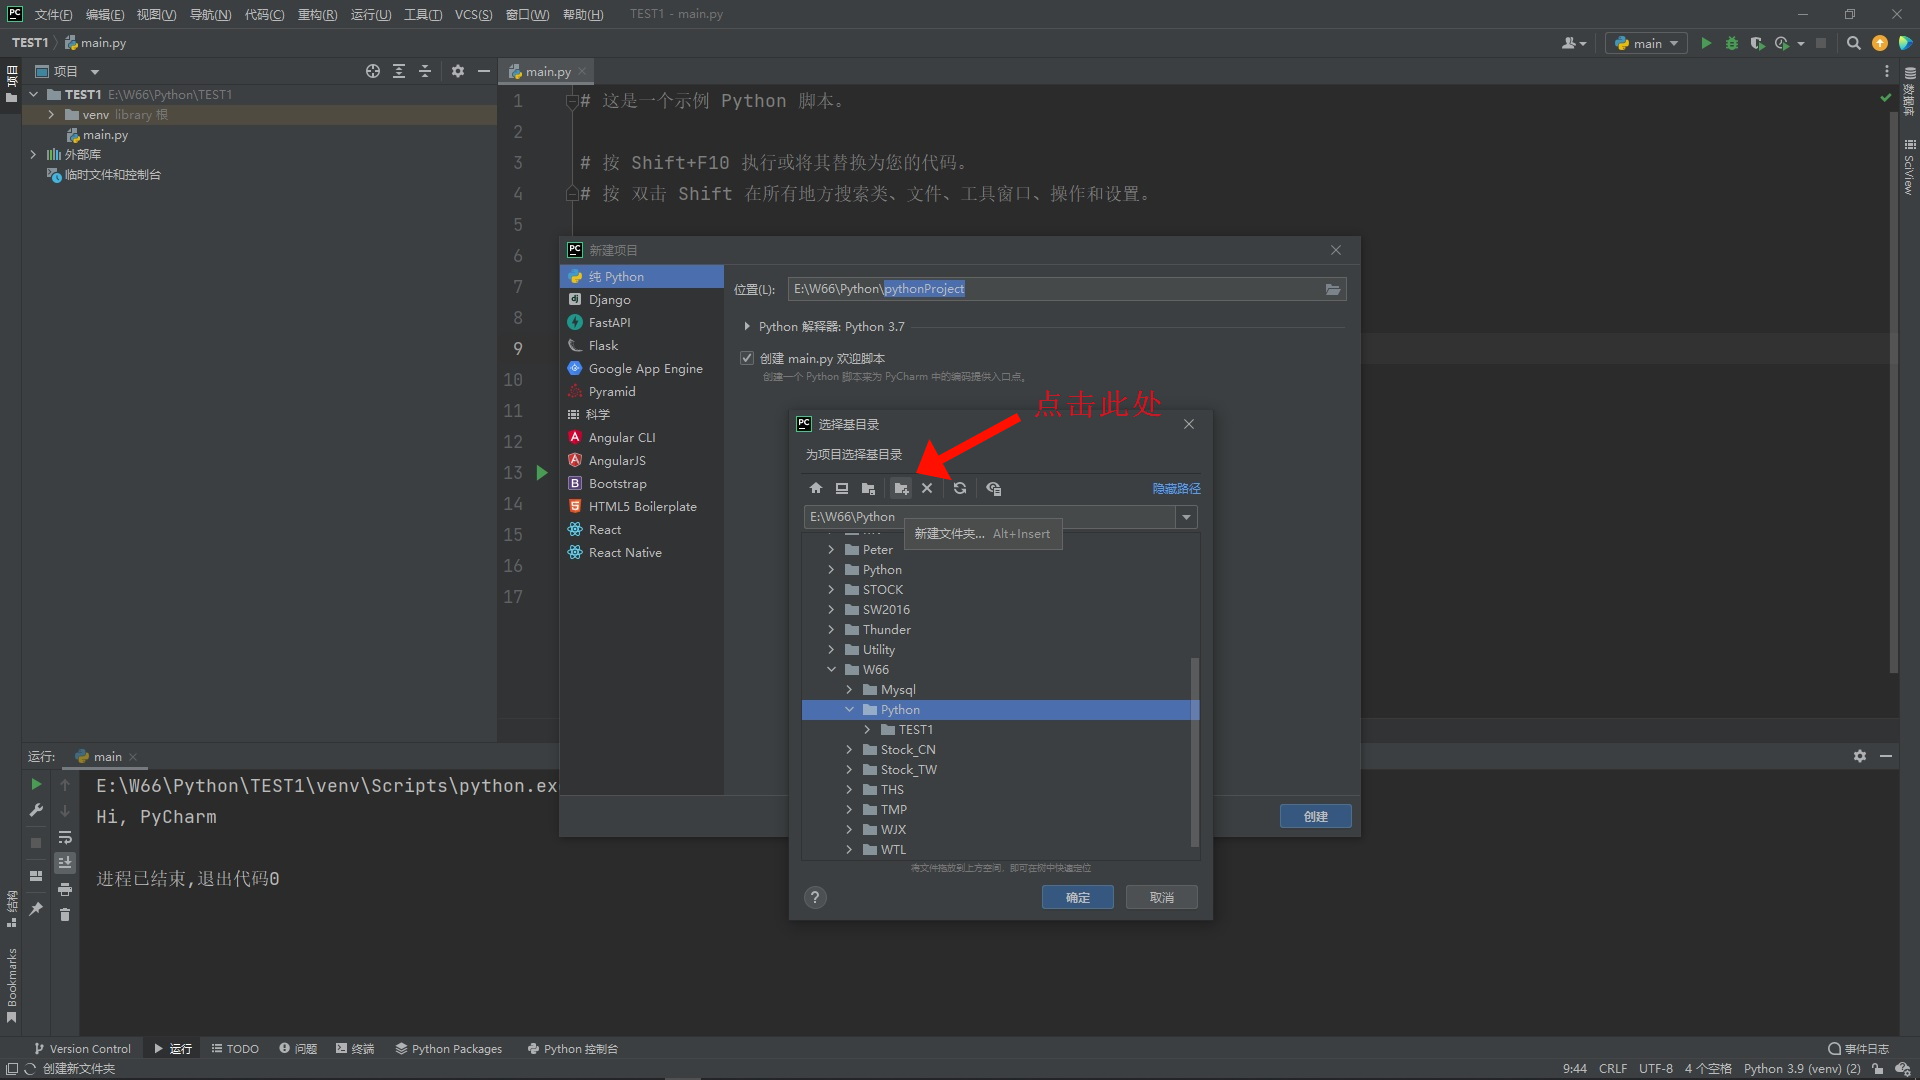This screenshot has height=1080, width=1920.
Task: Open the main run configuration dropdown
Action: click(x=1646, y=43)
